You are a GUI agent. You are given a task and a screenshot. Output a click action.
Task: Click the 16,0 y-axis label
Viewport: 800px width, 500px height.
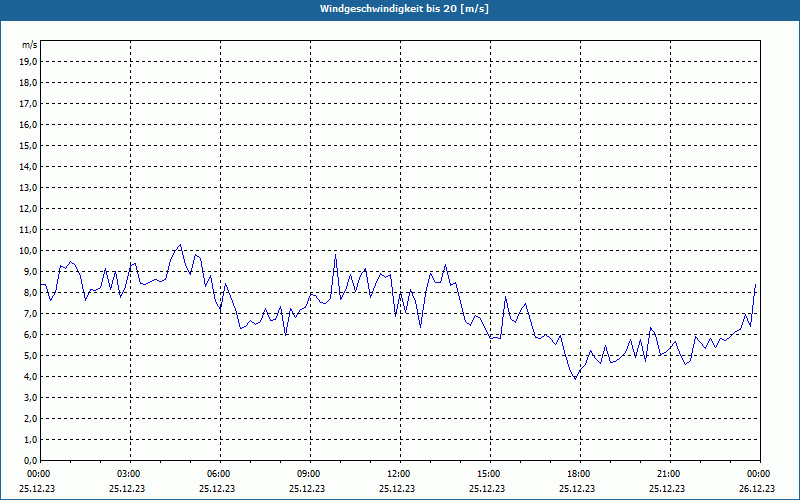tap(30, 124)
